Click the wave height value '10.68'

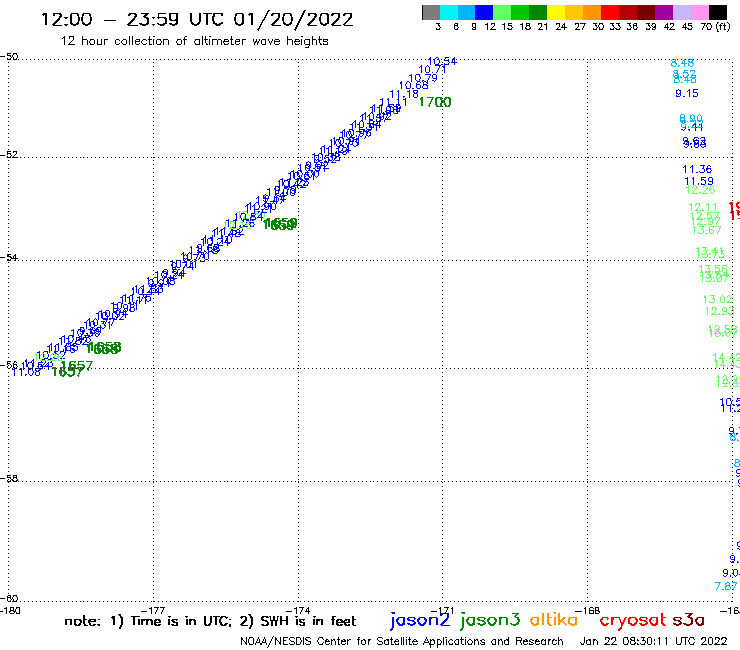coord(414,85)
